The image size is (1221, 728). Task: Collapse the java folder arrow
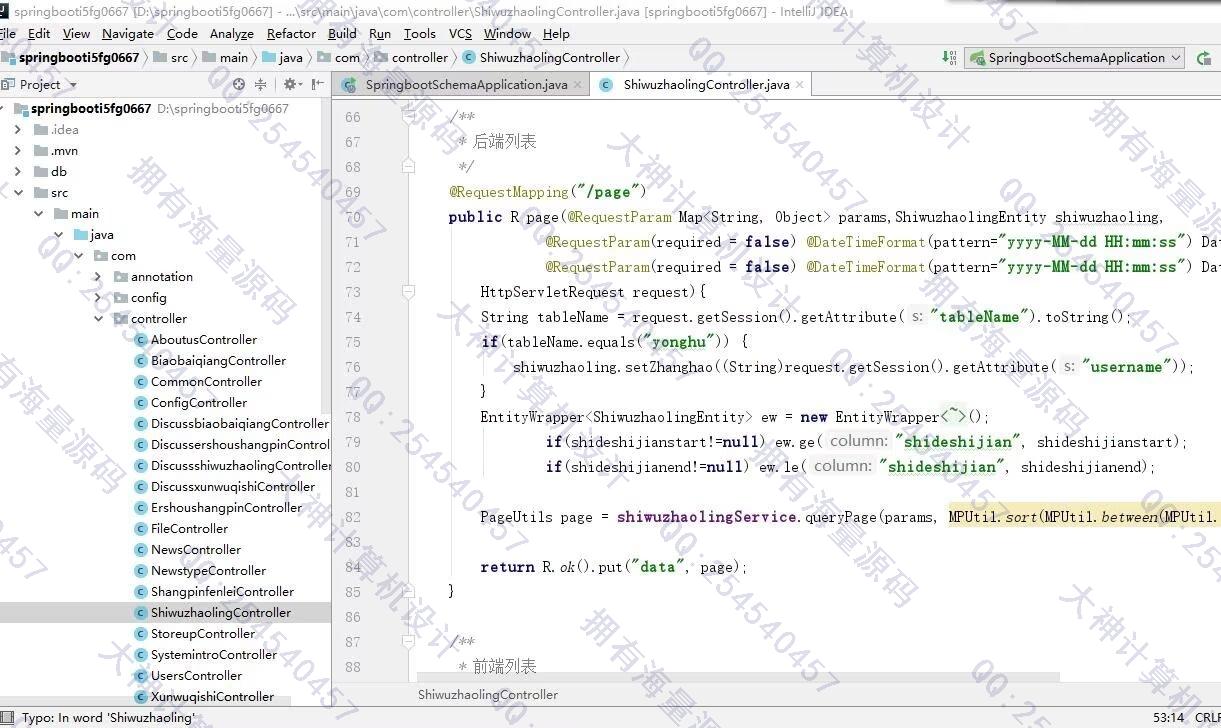(x=58, y=235)
